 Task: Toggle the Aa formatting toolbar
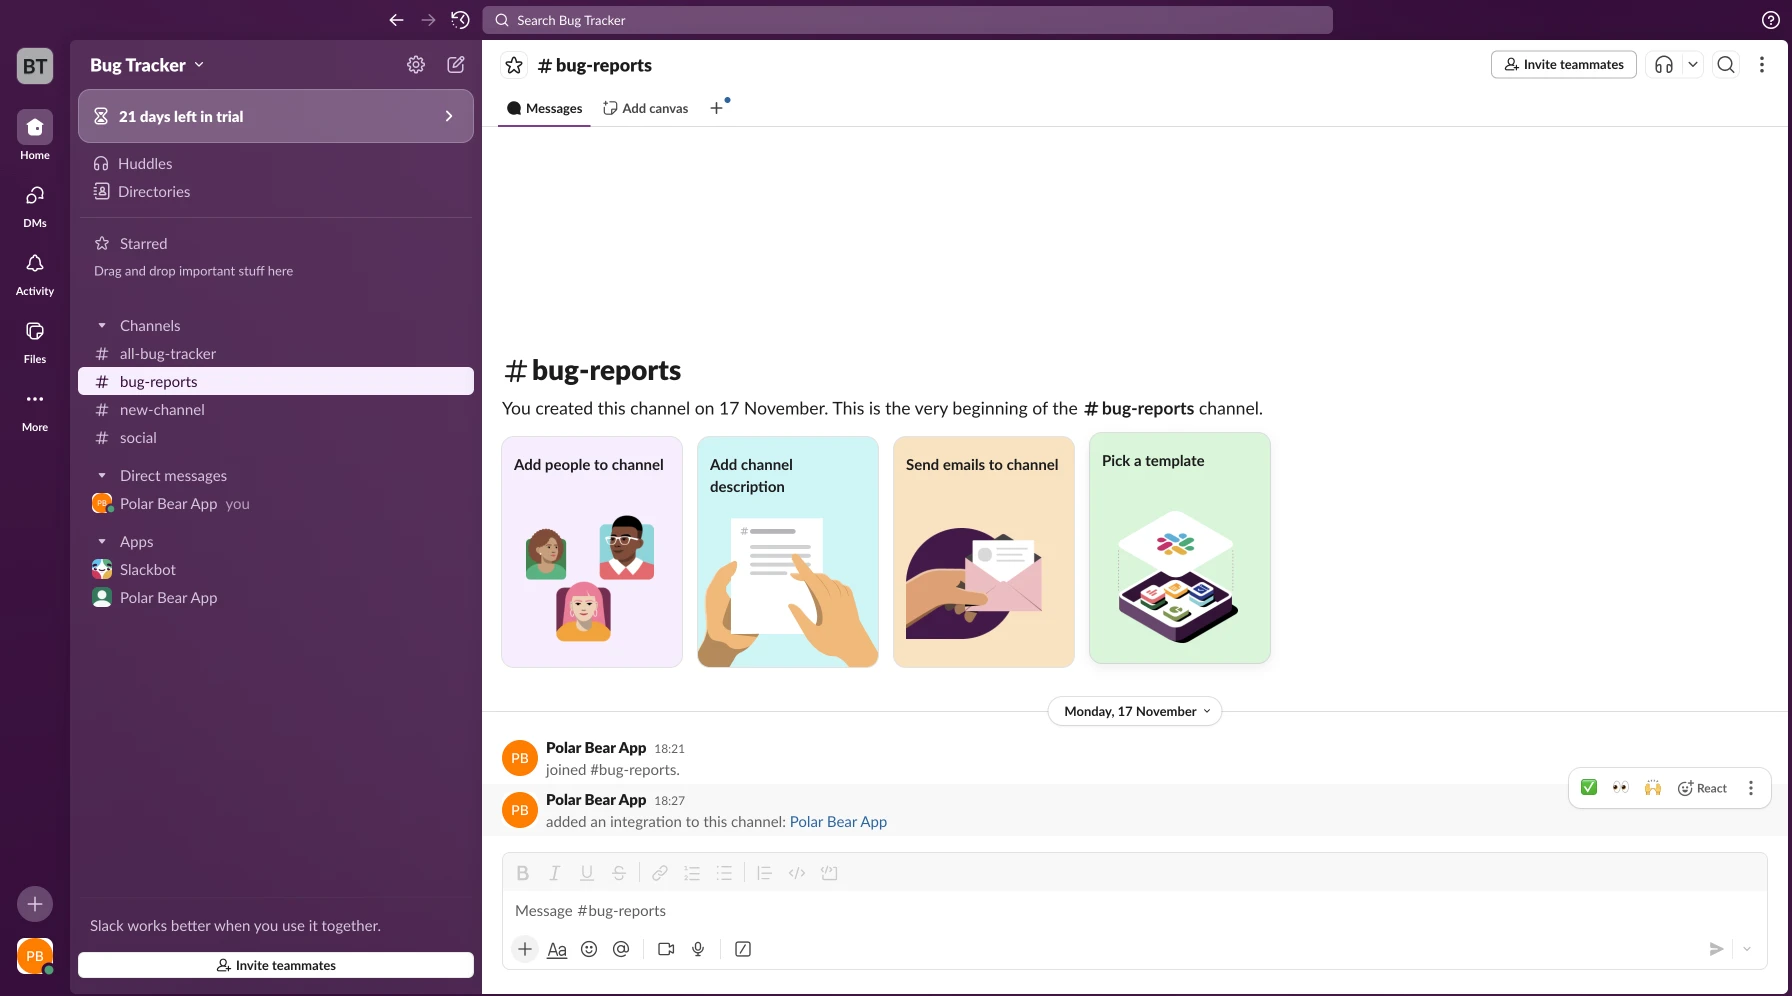[557, 949]
